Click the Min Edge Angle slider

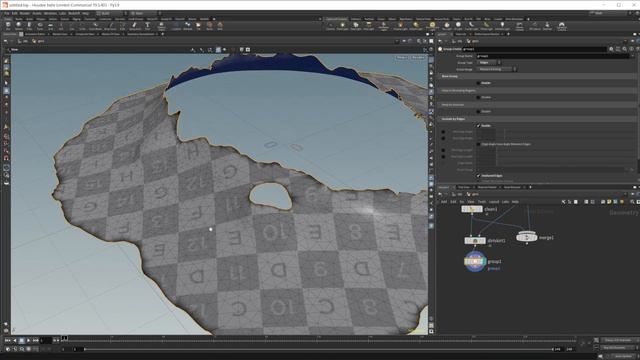click(x=566, y=132)
